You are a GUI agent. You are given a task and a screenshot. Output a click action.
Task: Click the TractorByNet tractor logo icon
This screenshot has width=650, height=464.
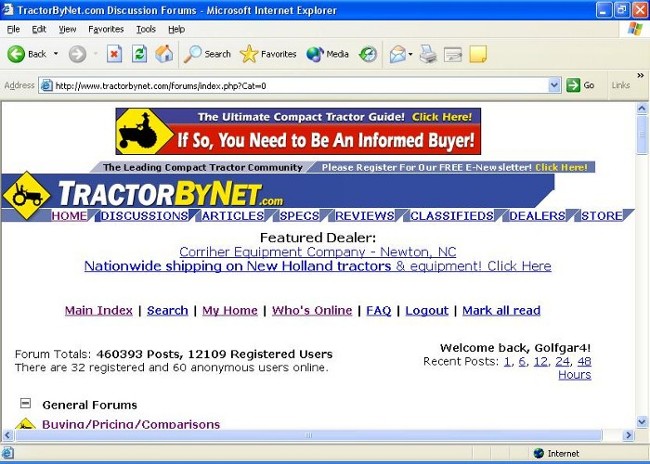(x=27, y=195)
